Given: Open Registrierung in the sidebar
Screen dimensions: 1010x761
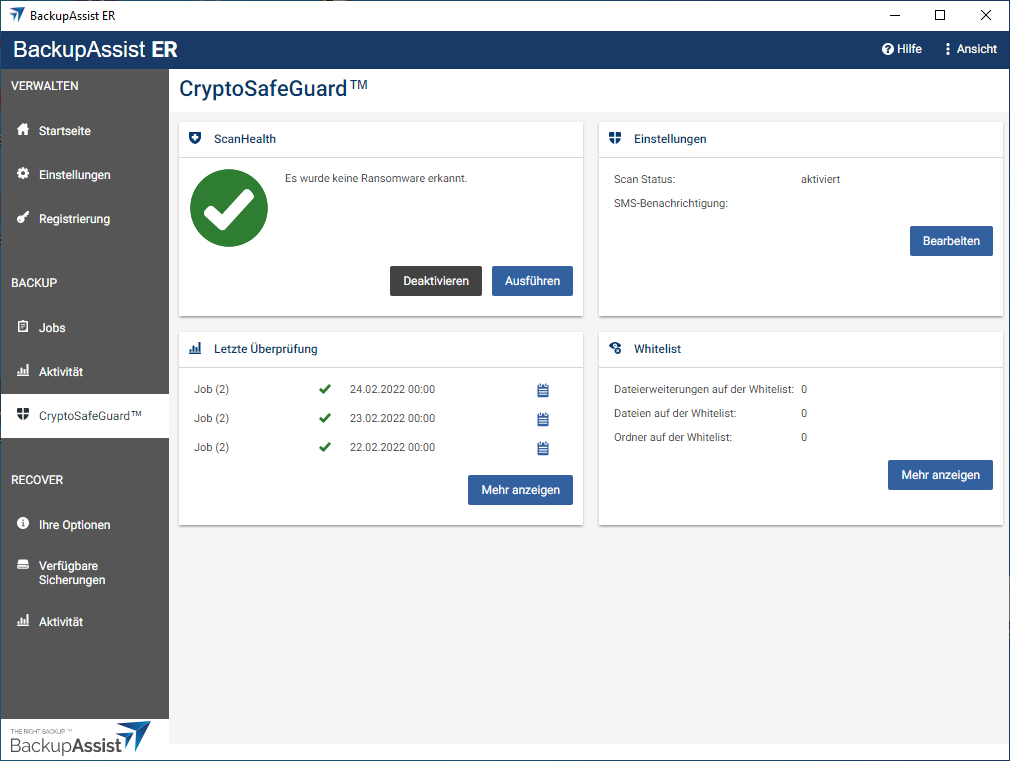Looking at the screenshot, I should coord(74,219).
